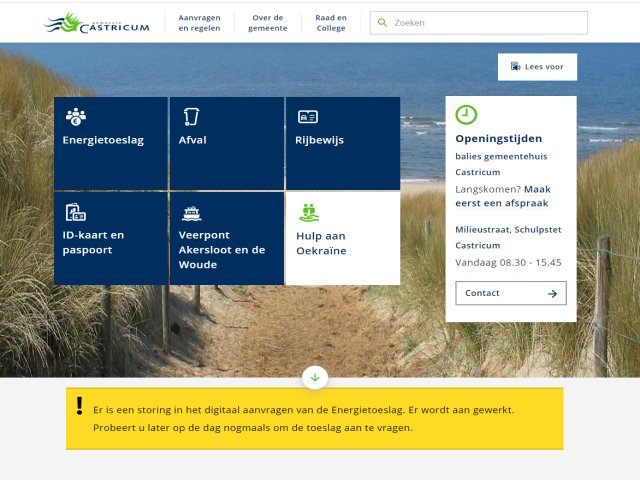Open the Afval tile
Screen dimensions: 640x480
[x=227, y=143]
